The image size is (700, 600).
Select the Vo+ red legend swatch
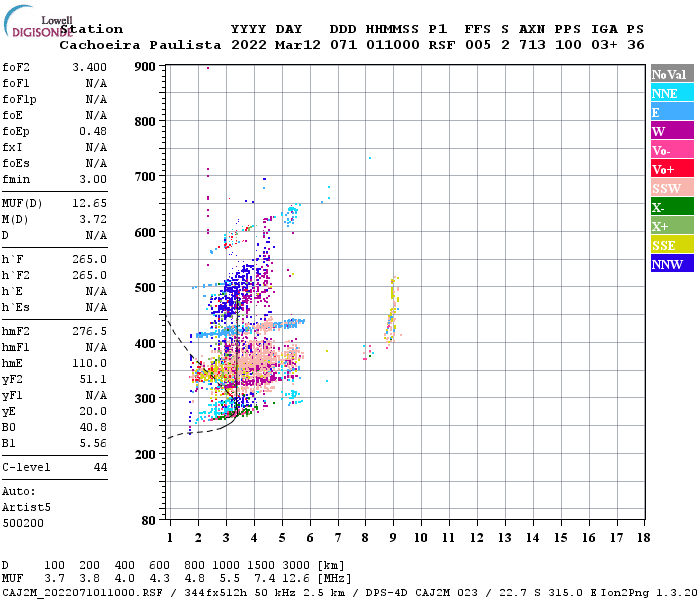672,169
